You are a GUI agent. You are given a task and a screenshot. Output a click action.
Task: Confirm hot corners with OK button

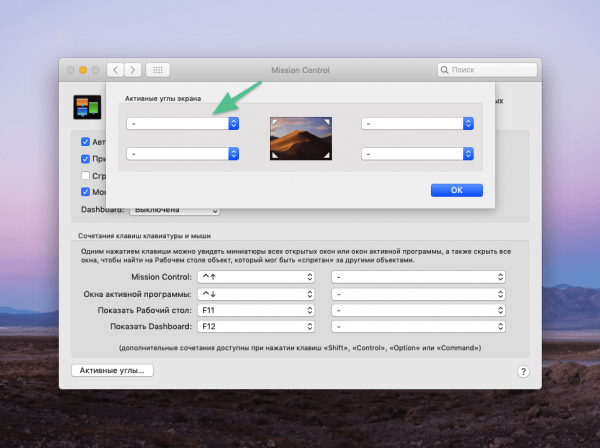(x=457, y=190)
